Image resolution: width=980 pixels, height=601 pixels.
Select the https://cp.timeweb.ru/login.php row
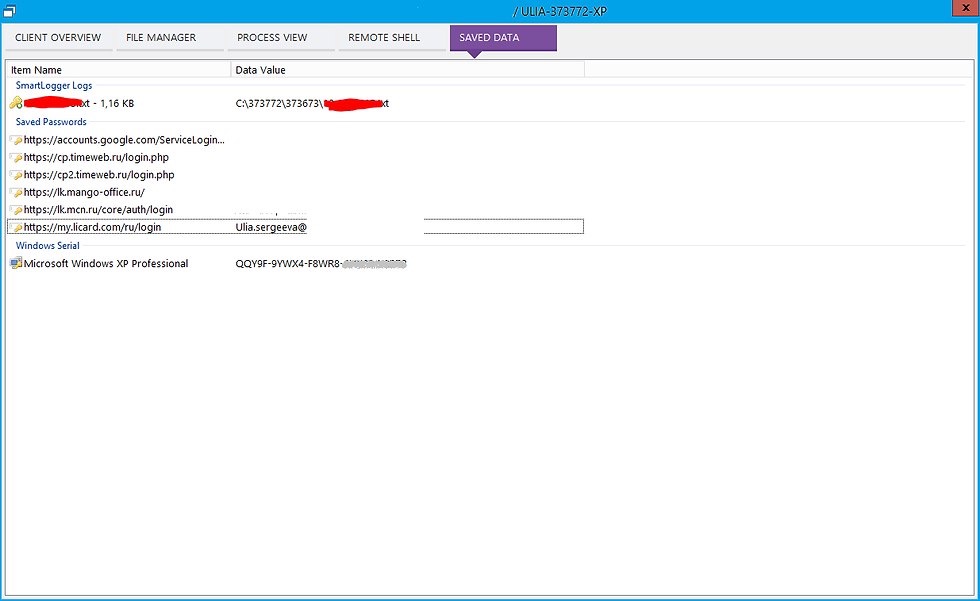(295, 157)
